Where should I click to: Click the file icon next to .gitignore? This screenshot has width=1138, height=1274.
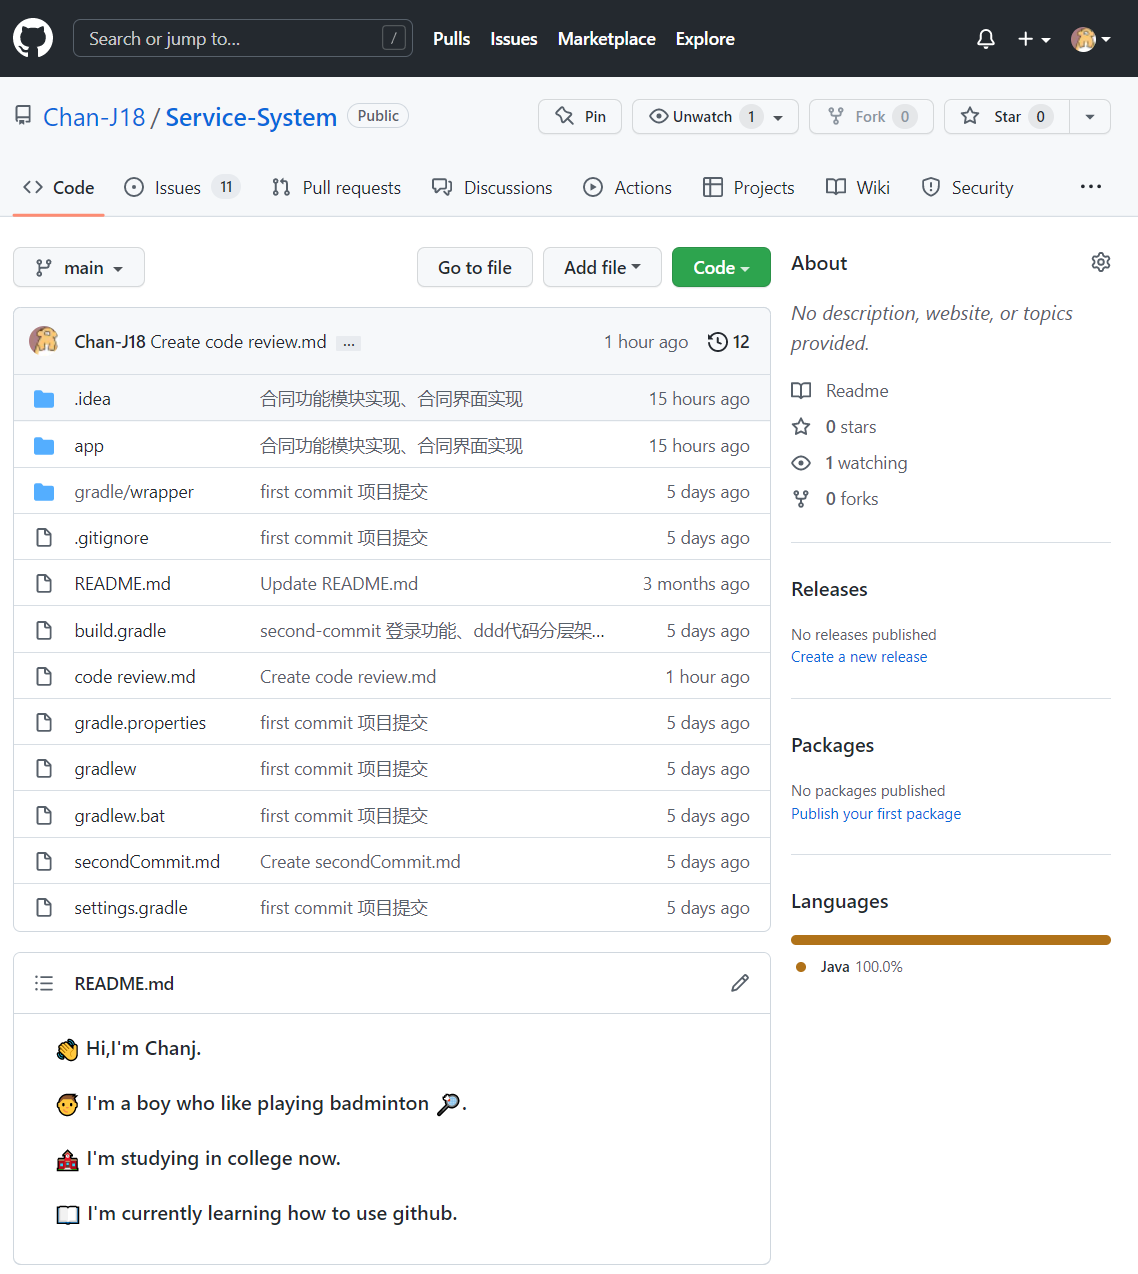tap(44, 538)
